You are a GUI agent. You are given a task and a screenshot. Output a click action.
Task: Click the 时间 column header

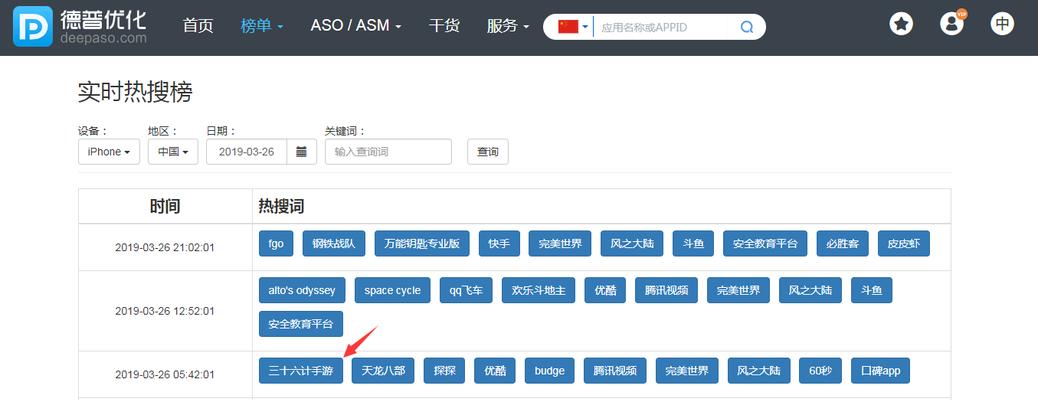point(165,207)
